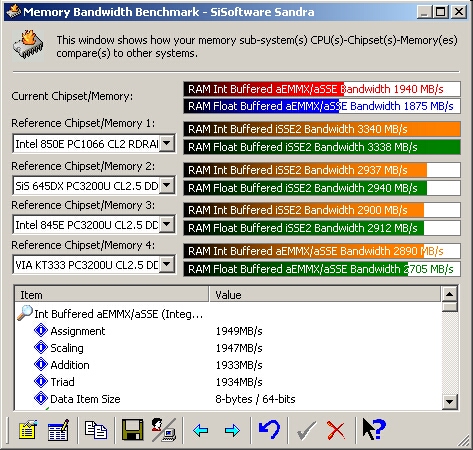Open the table edit icon in toolbar
The height and width of the screenshot is (450, 473).
click(x=59, y=430)
